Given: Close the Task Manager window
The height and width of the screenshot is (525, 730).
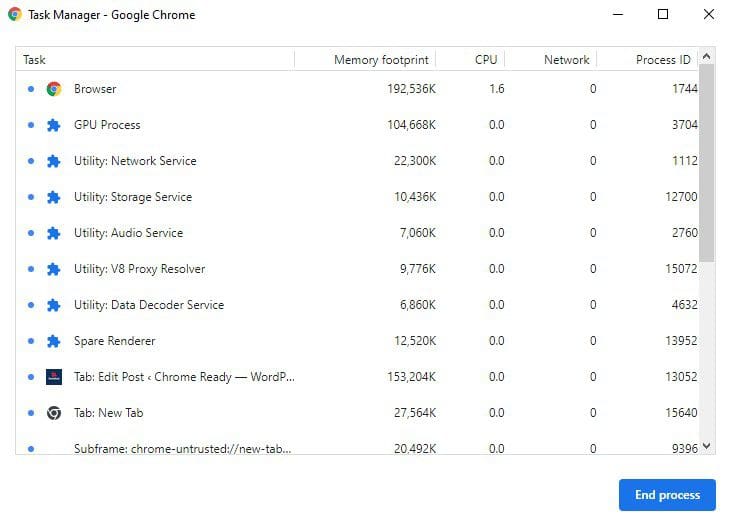Looking at the screenshot, I should click(709, 14).
